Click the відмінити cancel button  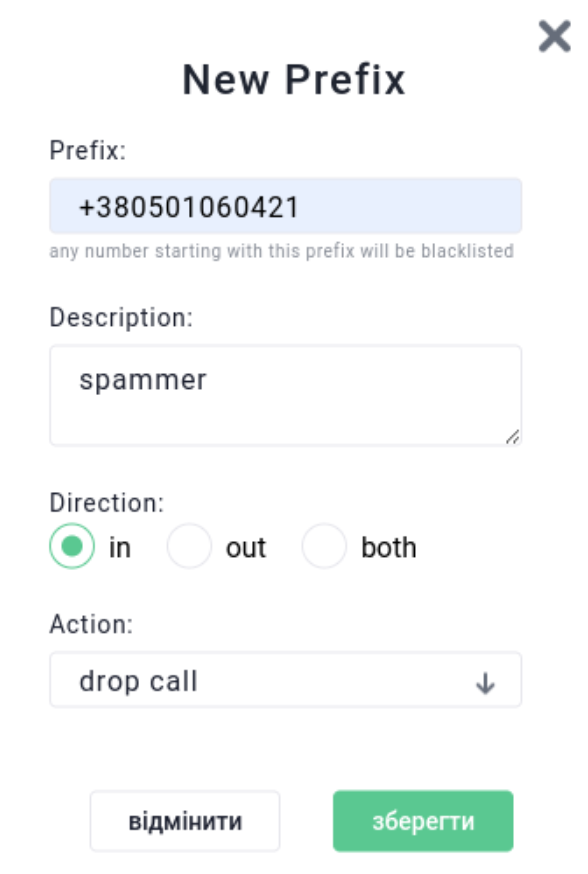point(185,821)
